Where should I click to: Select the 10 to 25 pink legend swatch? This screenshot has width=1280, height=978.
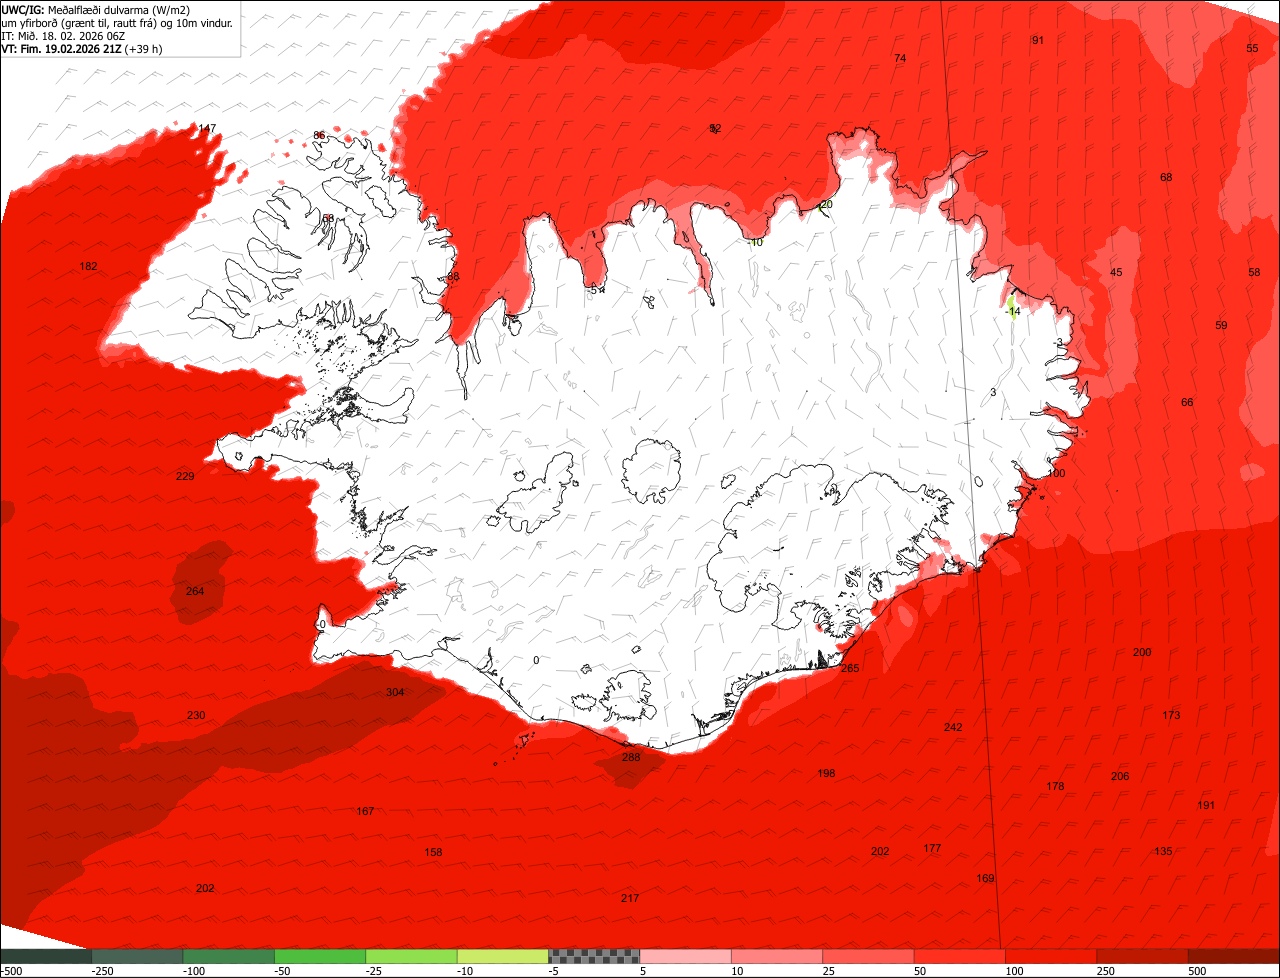(776, 955)
